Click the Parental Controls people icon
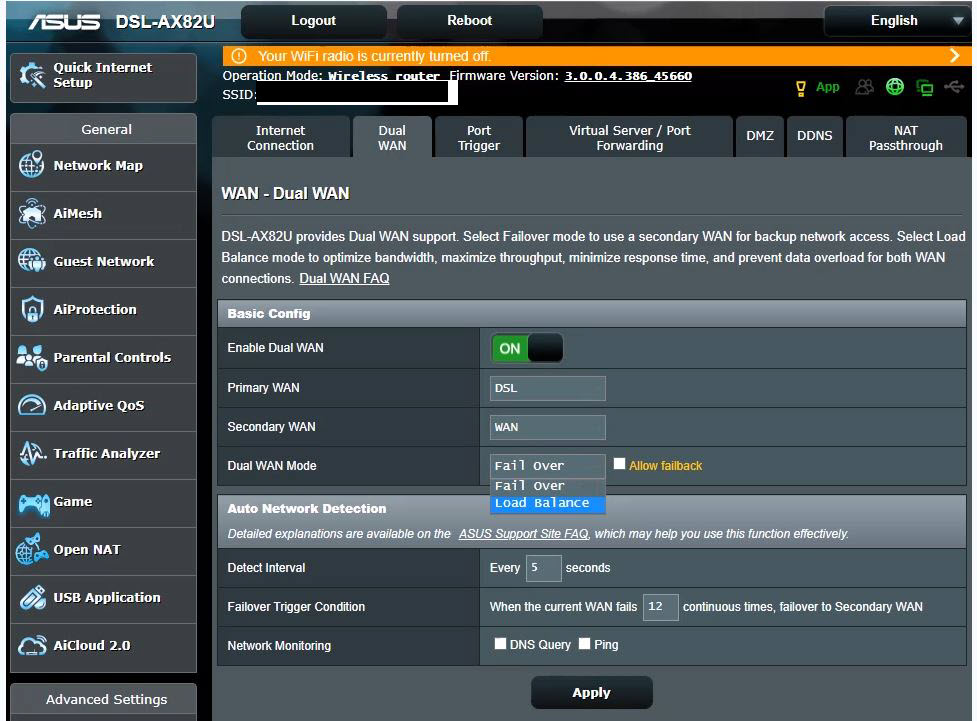 click(x=32, y=357)
